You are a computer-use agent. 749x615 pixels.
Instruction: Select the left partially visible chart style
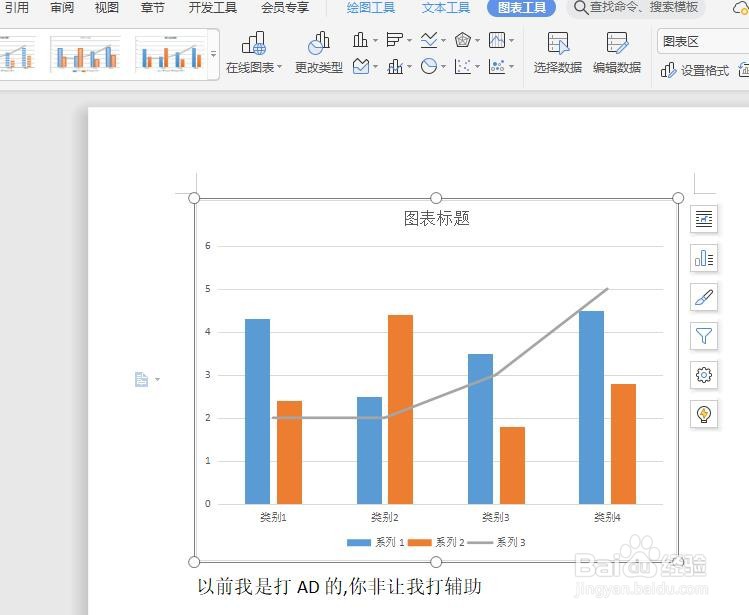(x=18, y=54)
